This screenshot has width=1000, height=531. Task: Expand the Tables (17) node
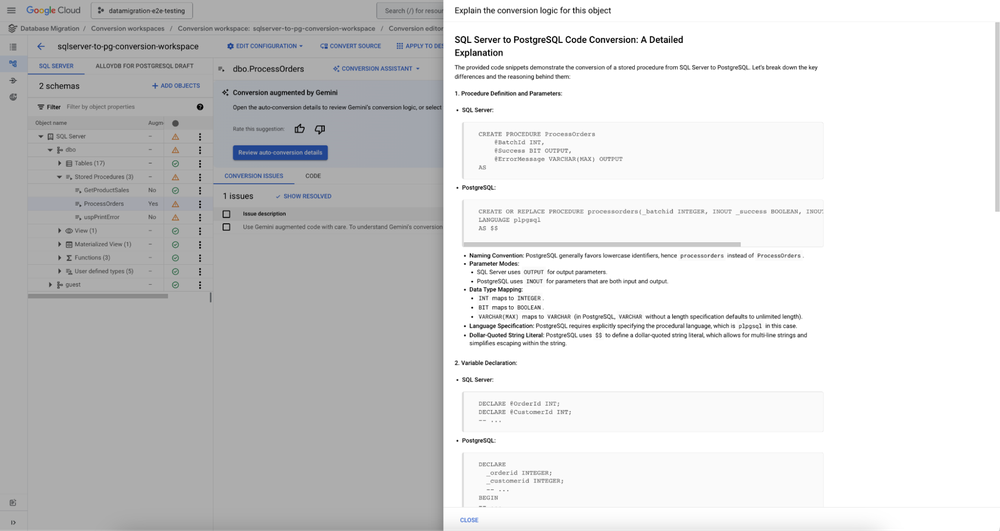point(60,164)
